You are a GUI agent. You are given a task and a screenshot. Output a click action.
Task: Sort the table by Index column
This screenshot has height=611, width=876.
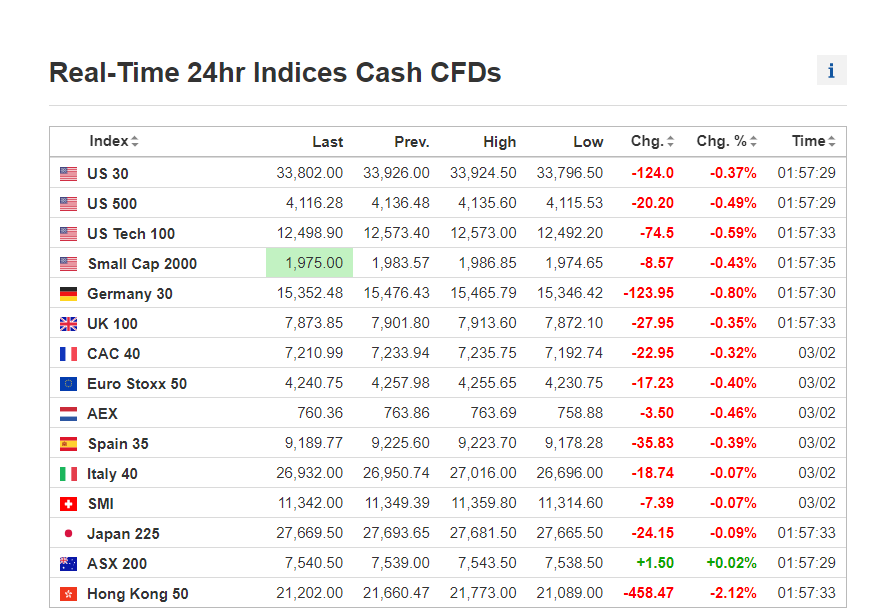(x=113, y=142)
